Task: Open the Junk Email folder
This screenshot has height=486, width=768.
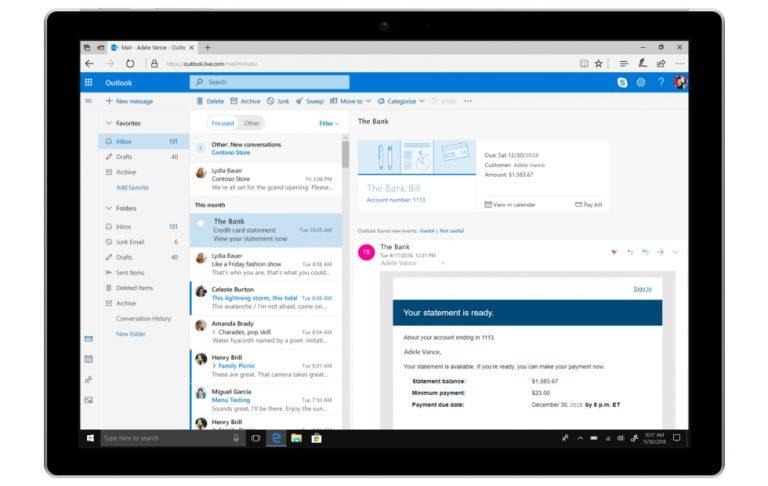Action: click(131, 242)
